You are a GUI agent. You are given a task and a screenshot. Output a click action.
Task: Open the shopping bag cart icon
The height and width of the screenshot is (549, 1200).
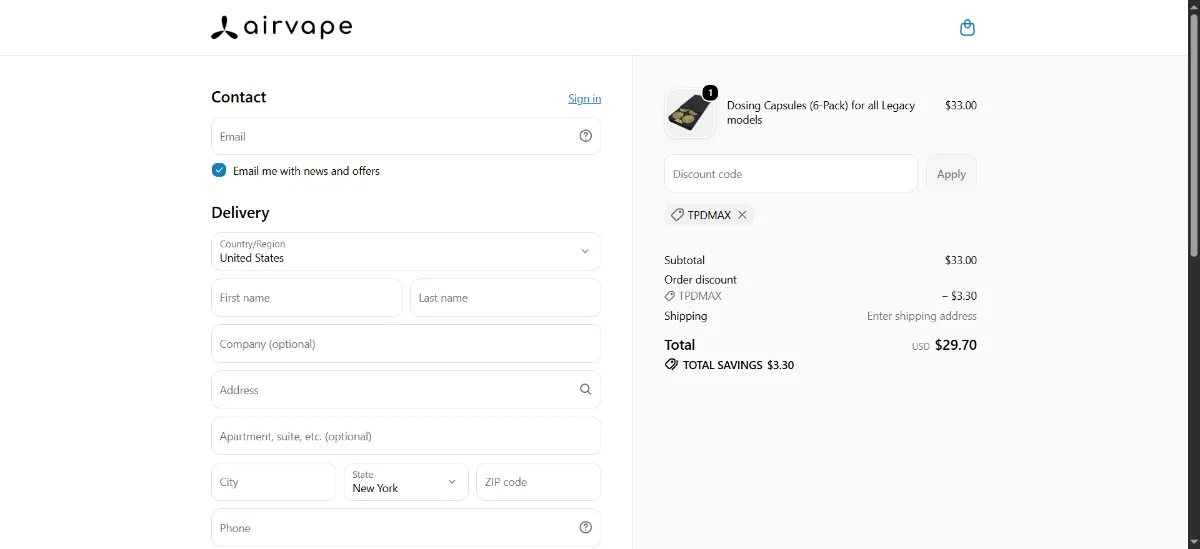[967, 28]
